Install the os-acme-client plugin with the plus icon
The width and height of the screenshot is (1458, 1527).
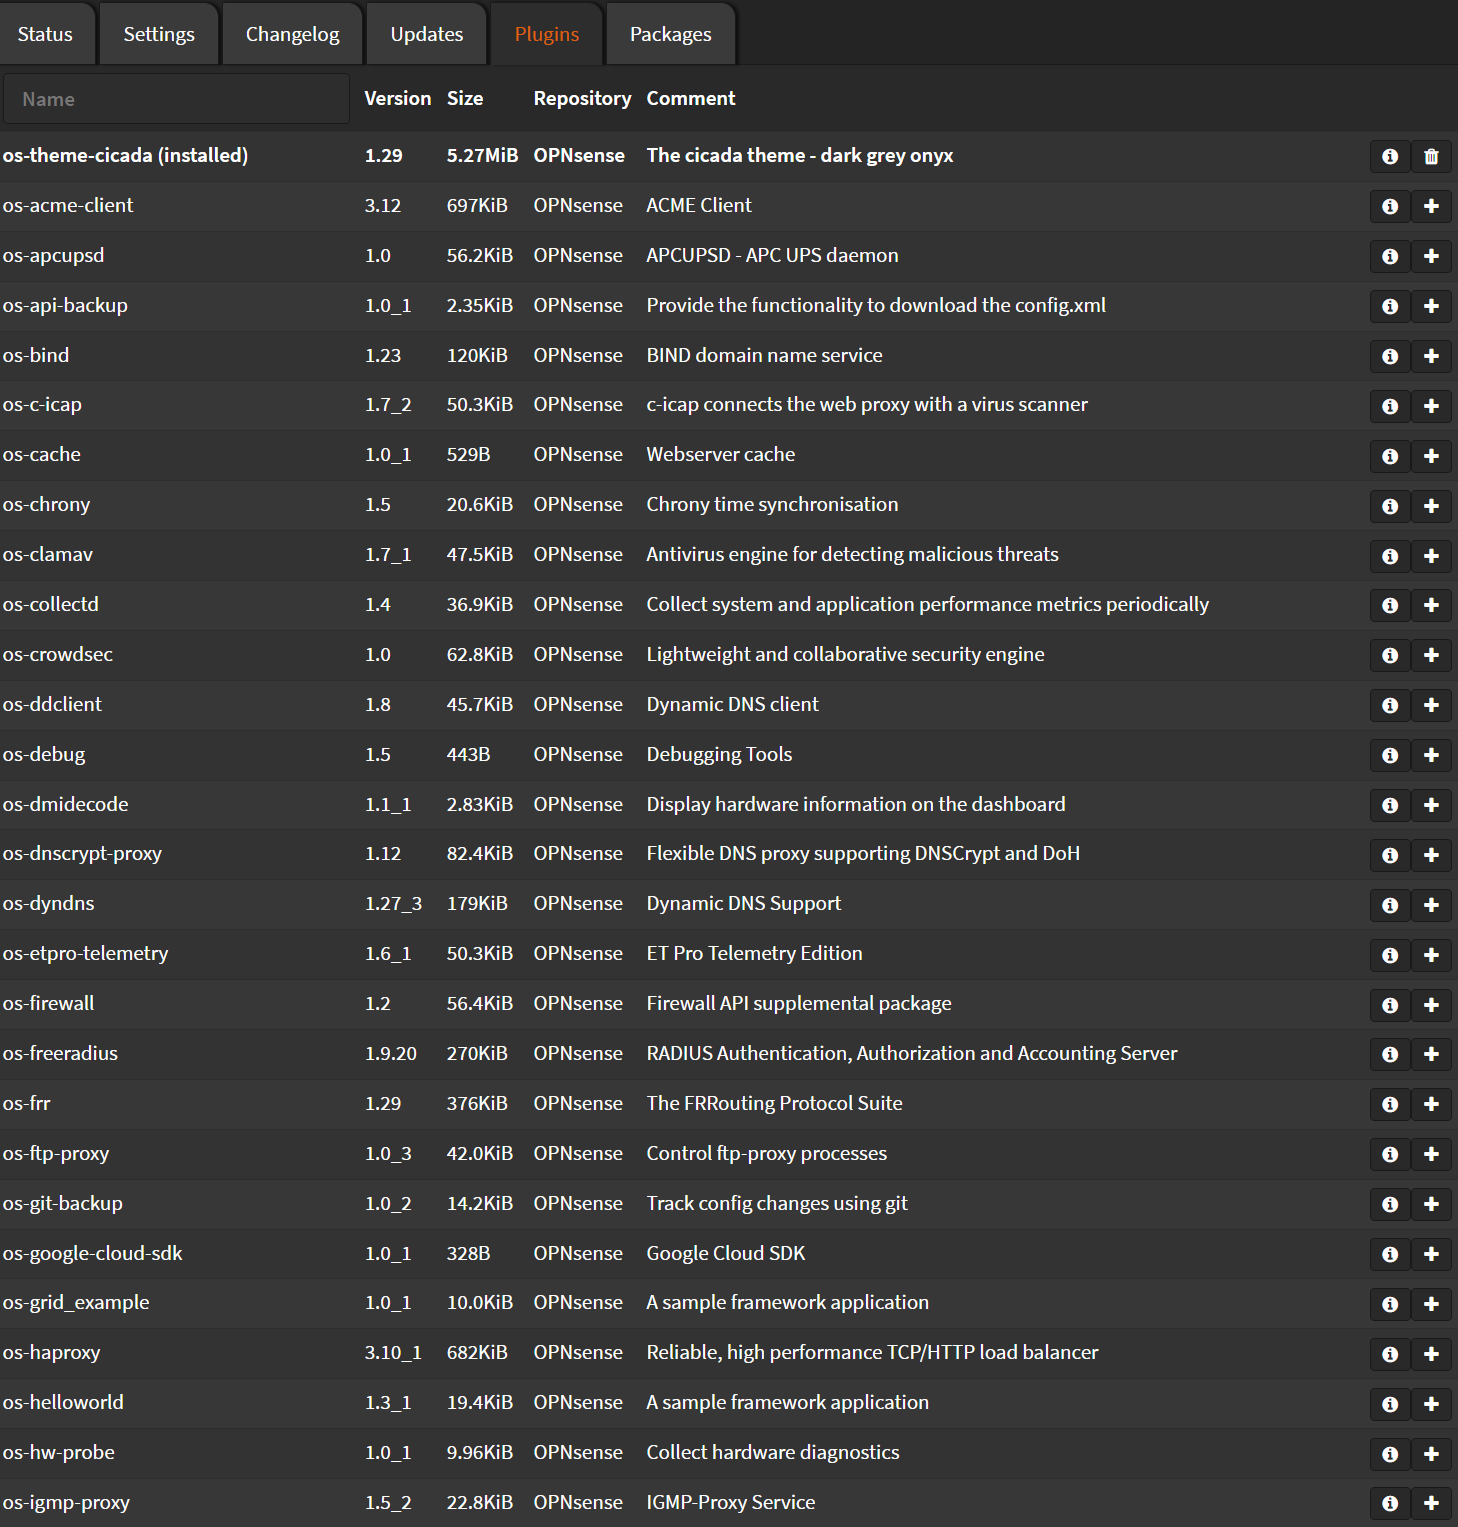coord(1431,206)
